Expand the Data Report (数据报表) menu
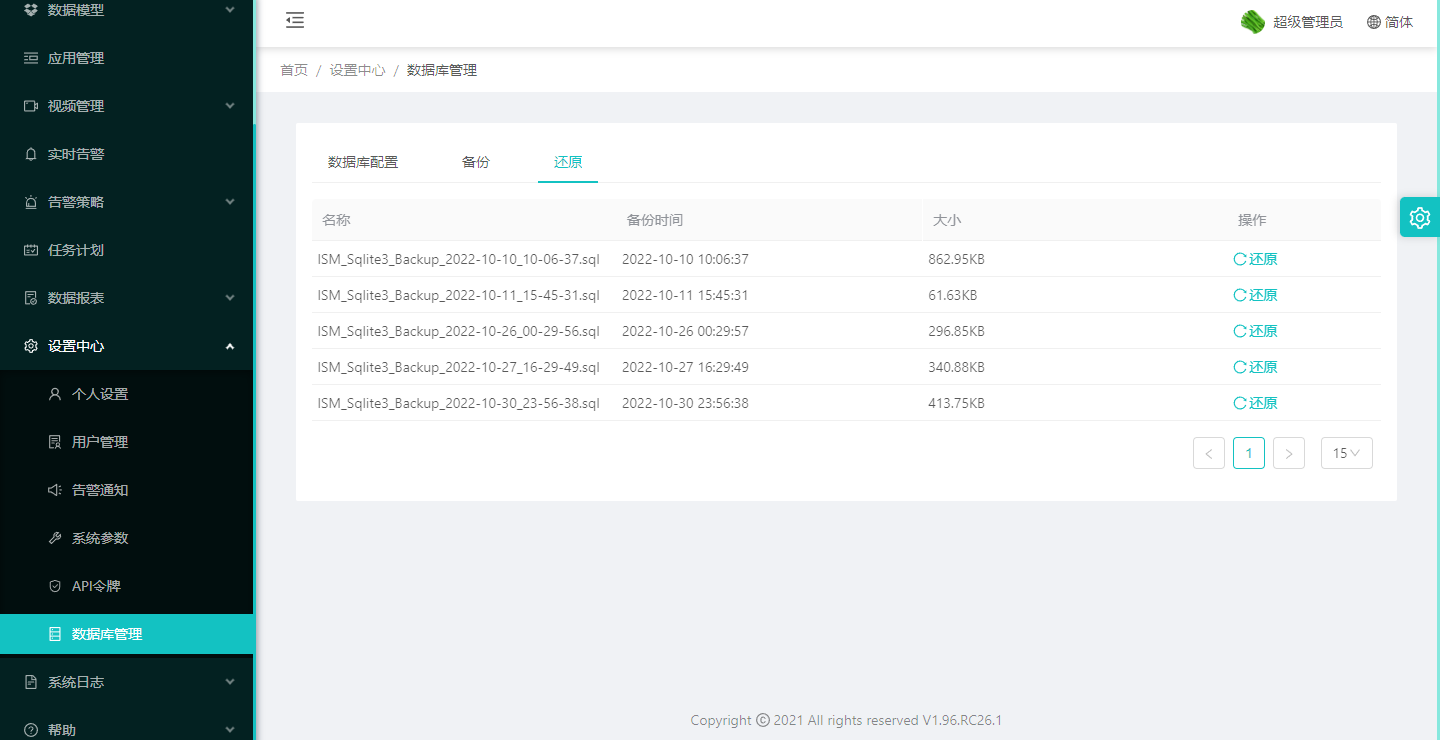 coord(126,298)
